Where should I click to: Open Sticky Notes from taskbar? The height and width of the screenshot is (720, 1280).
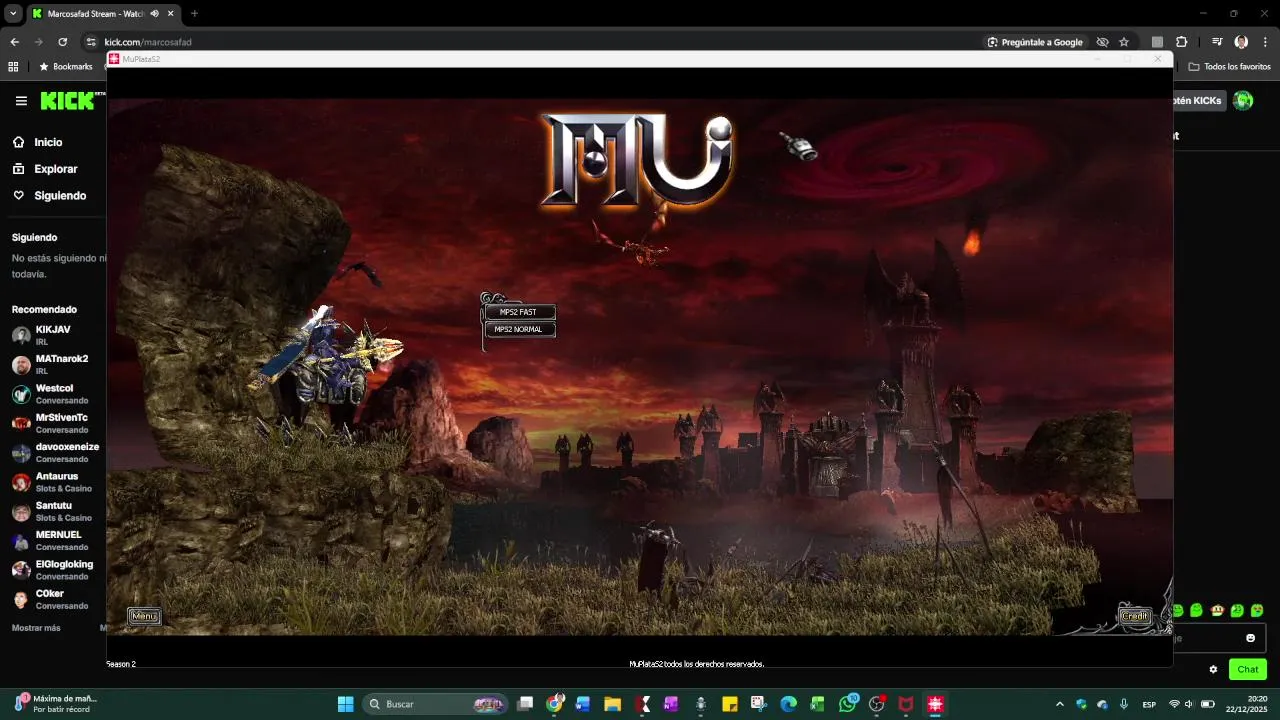[x=730, y=704]
